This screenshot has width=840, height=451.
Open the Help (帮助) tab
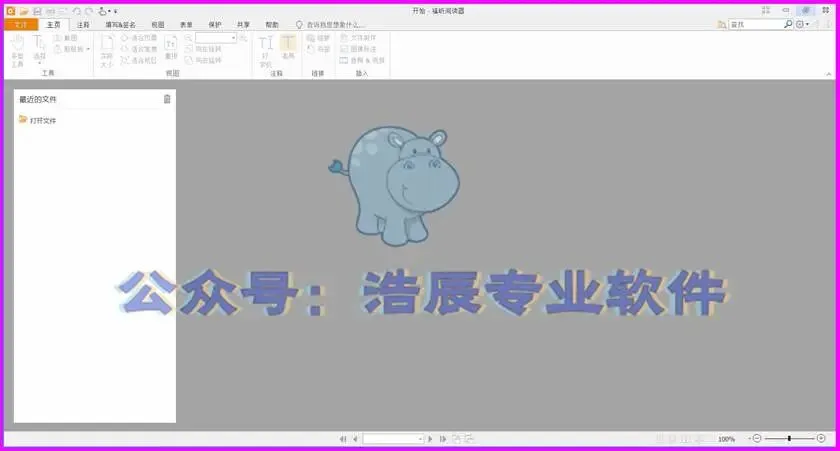[x=272, y=25]
